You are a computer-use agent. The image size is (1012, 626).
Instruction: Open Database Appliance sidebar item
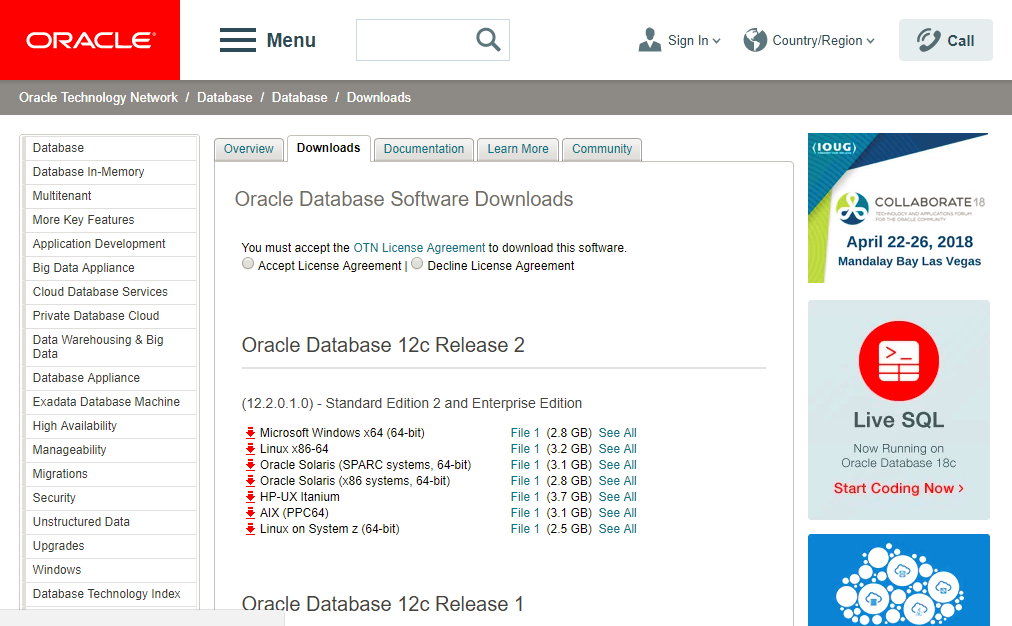tap(110, 378)
